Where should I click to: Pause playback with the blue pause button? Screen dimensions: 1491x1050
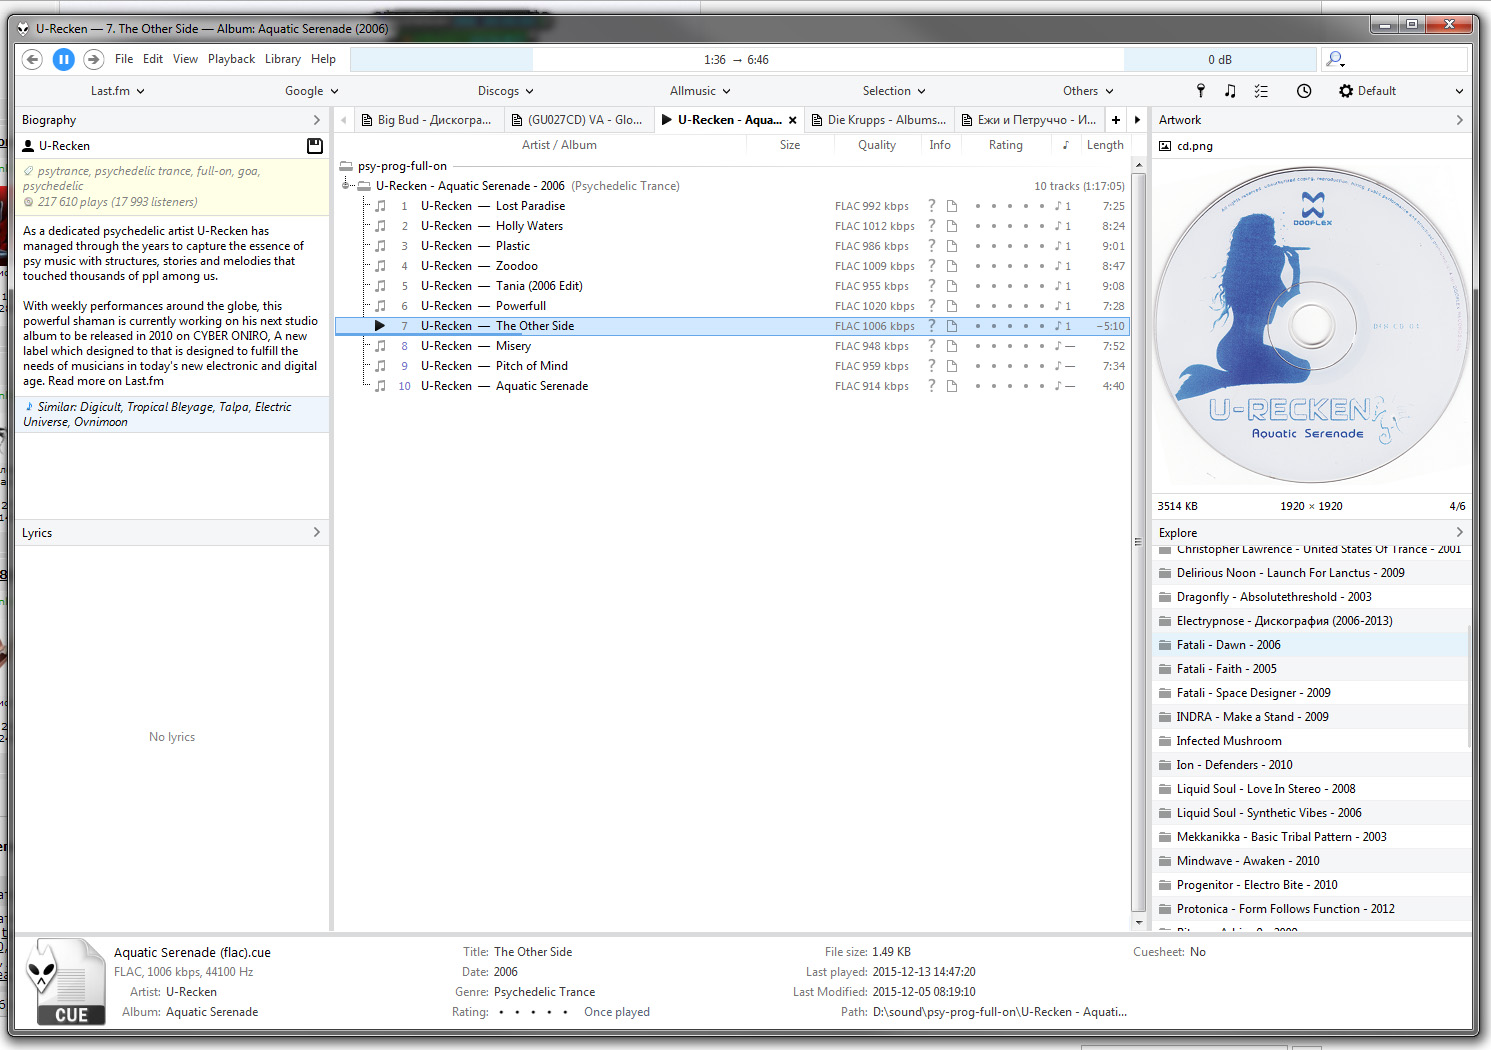63,59
